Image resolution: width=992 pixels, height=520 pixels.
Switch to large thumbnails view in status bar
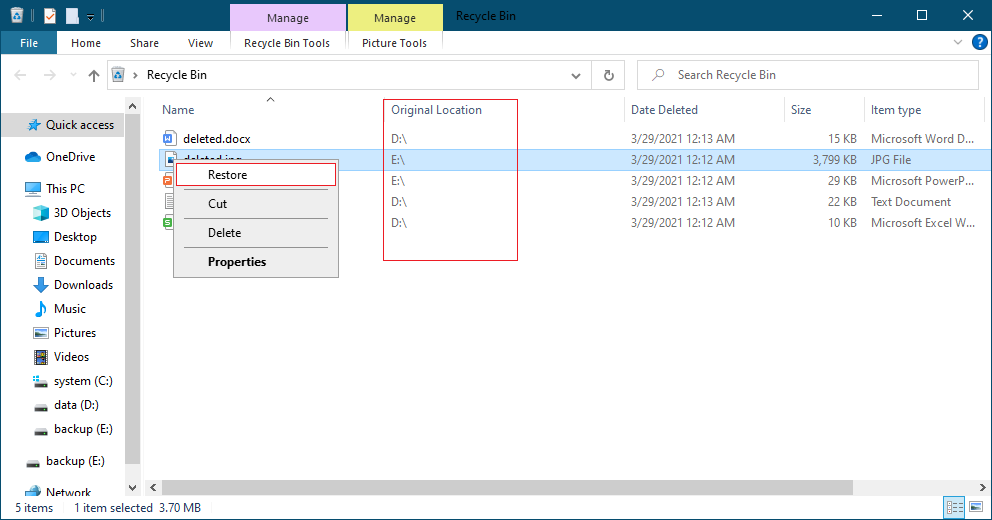(x=975, y=508)
